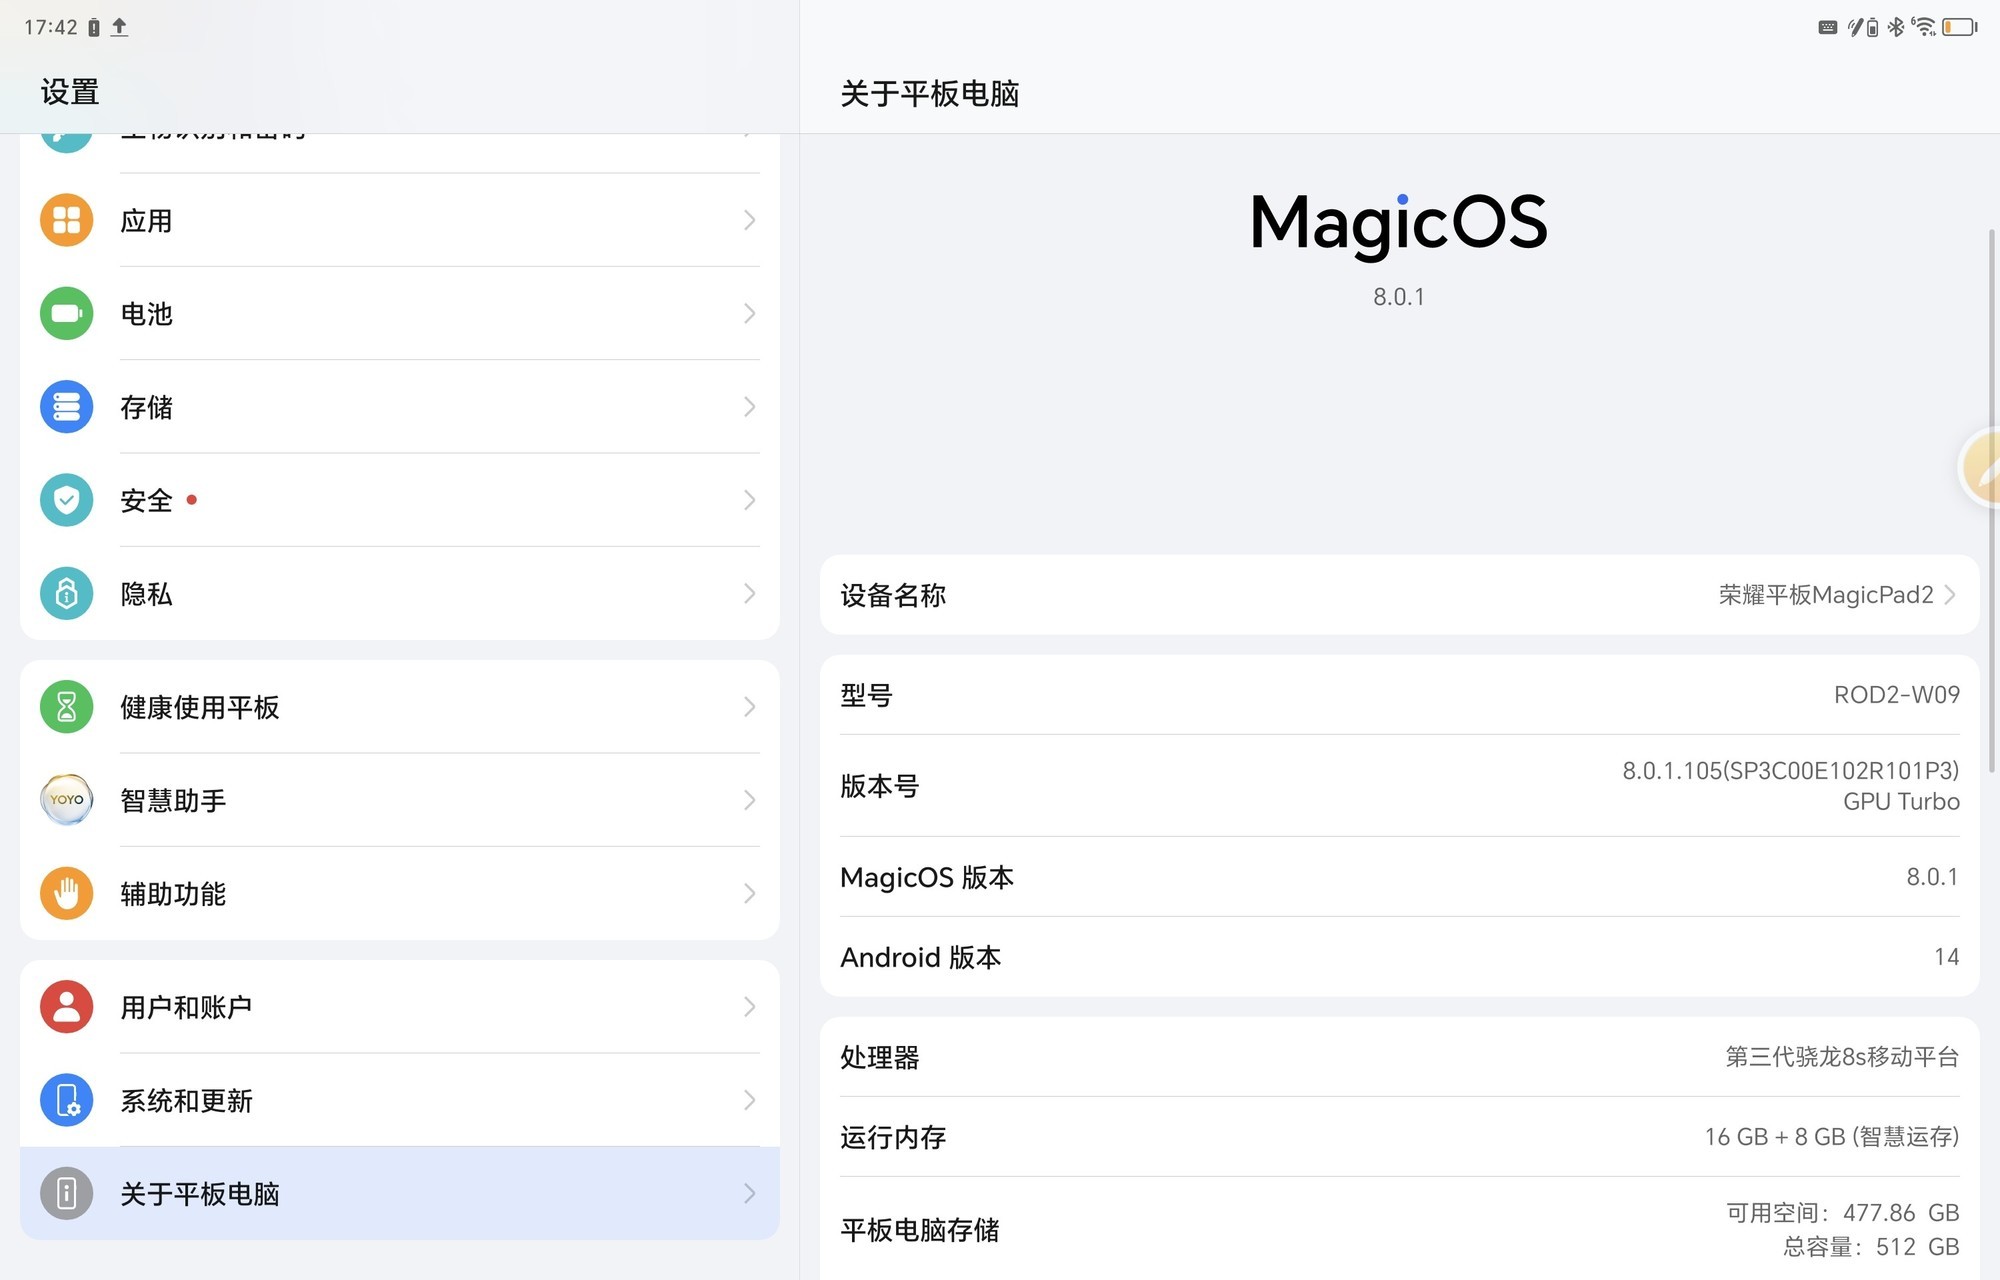2000x1280 pixels.
Task: Select the YOYO 智慧助手 assistant icon
Action: (65, 800)
